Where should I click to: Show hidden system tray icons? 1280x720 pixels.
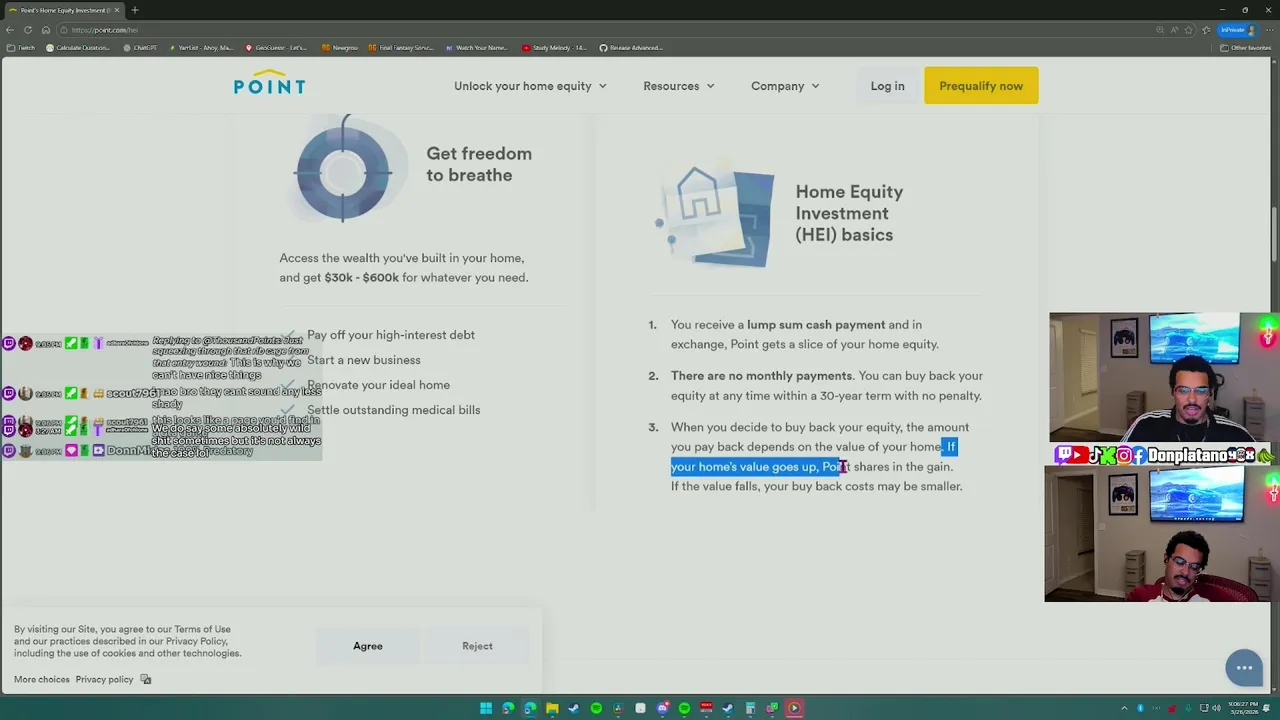tap(1124, 708)
